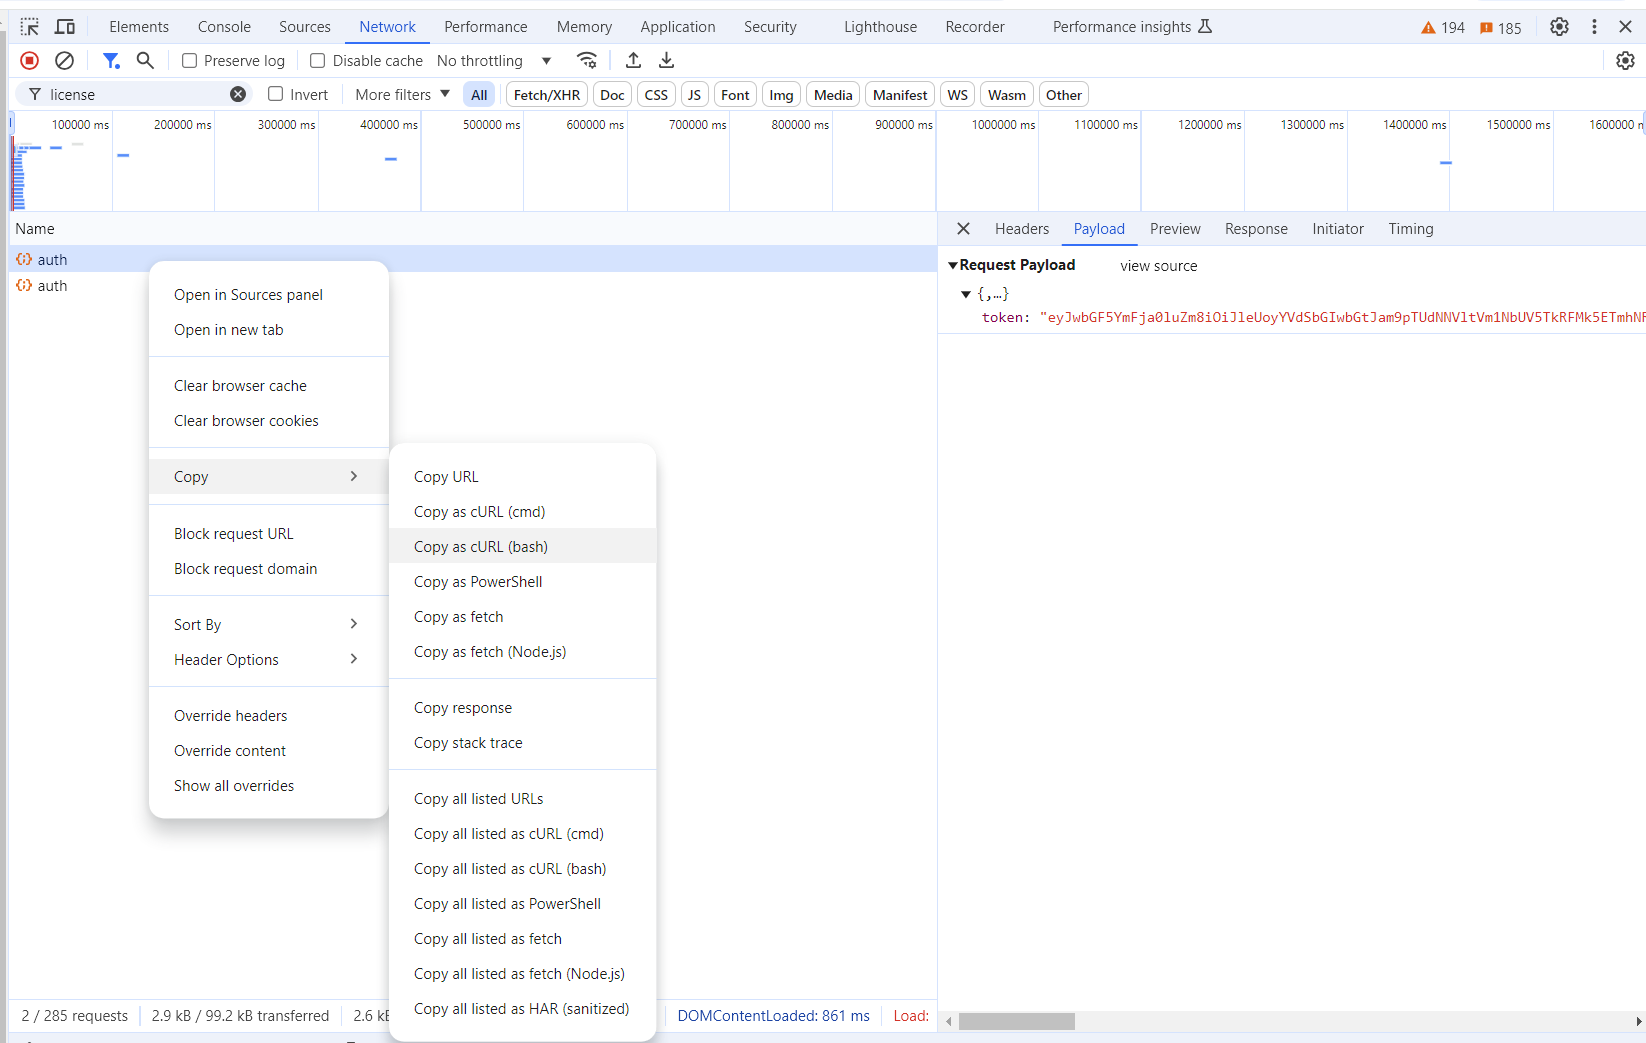
Task: Check the Disable cache checkbox
Action: click(318, 61)
